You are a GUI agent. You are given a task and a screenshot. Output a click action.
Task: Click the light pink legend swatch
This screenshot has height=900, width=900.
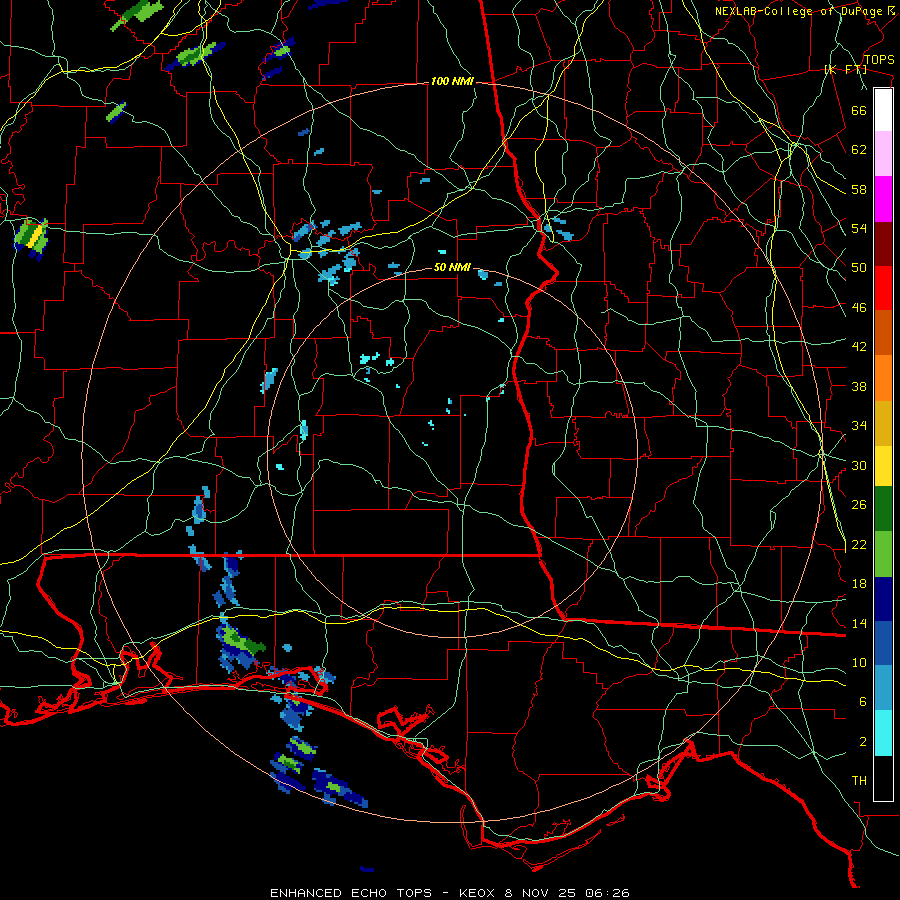[883, 153]
